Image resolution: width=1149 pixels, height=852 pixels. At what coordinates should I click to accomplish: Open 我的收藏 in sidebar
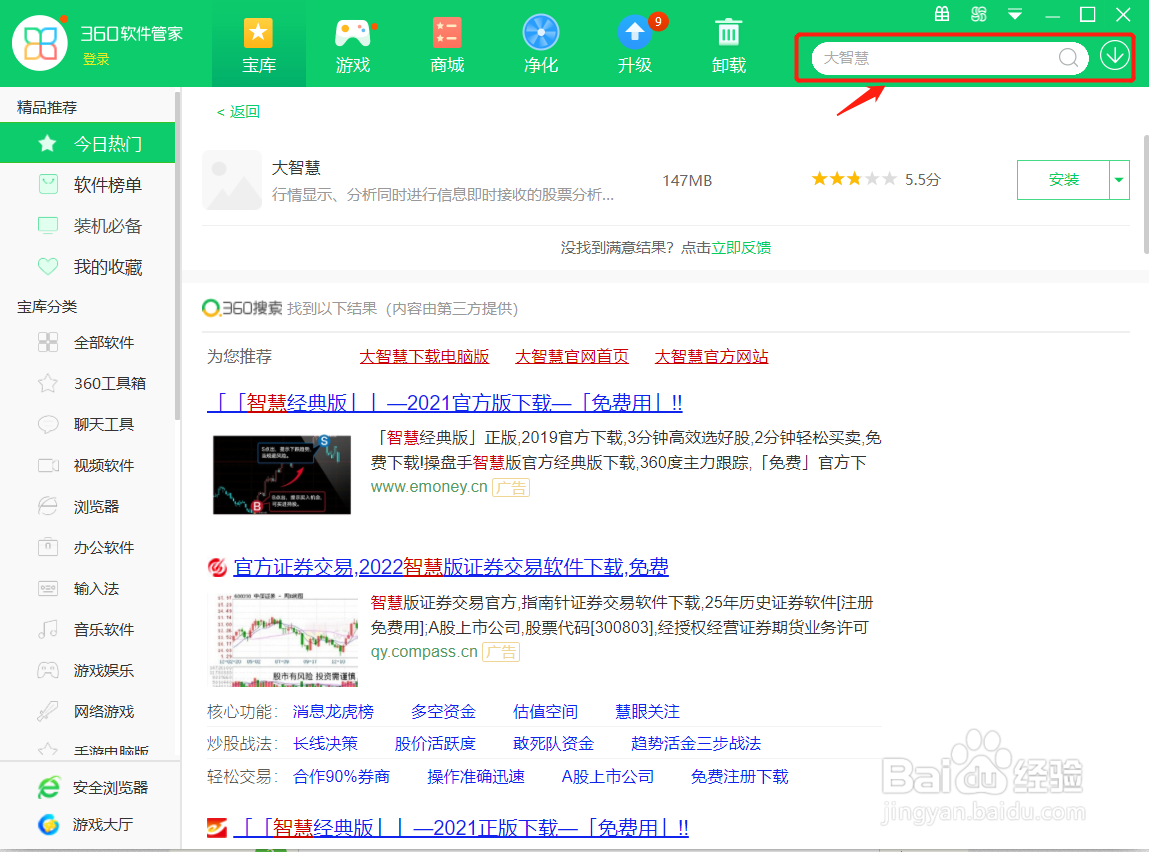88,267
